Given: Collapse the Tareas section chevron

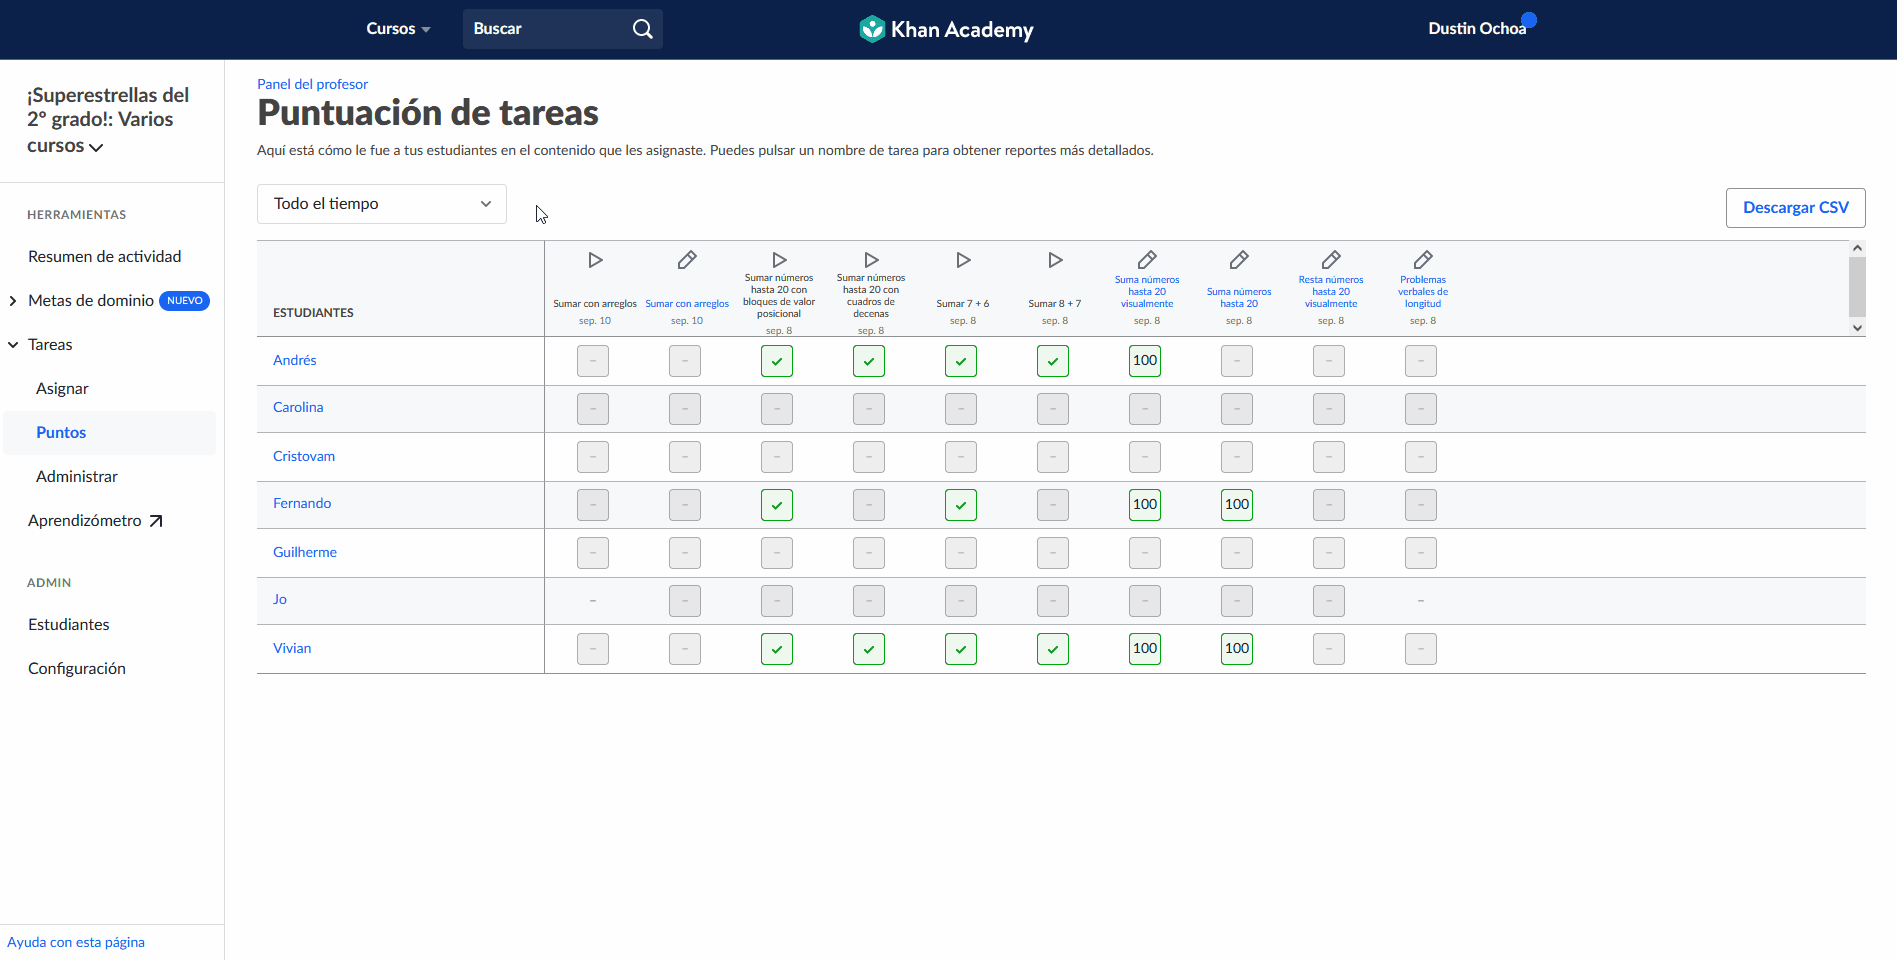Looking at the screenshot, I should tap(13, 345).
